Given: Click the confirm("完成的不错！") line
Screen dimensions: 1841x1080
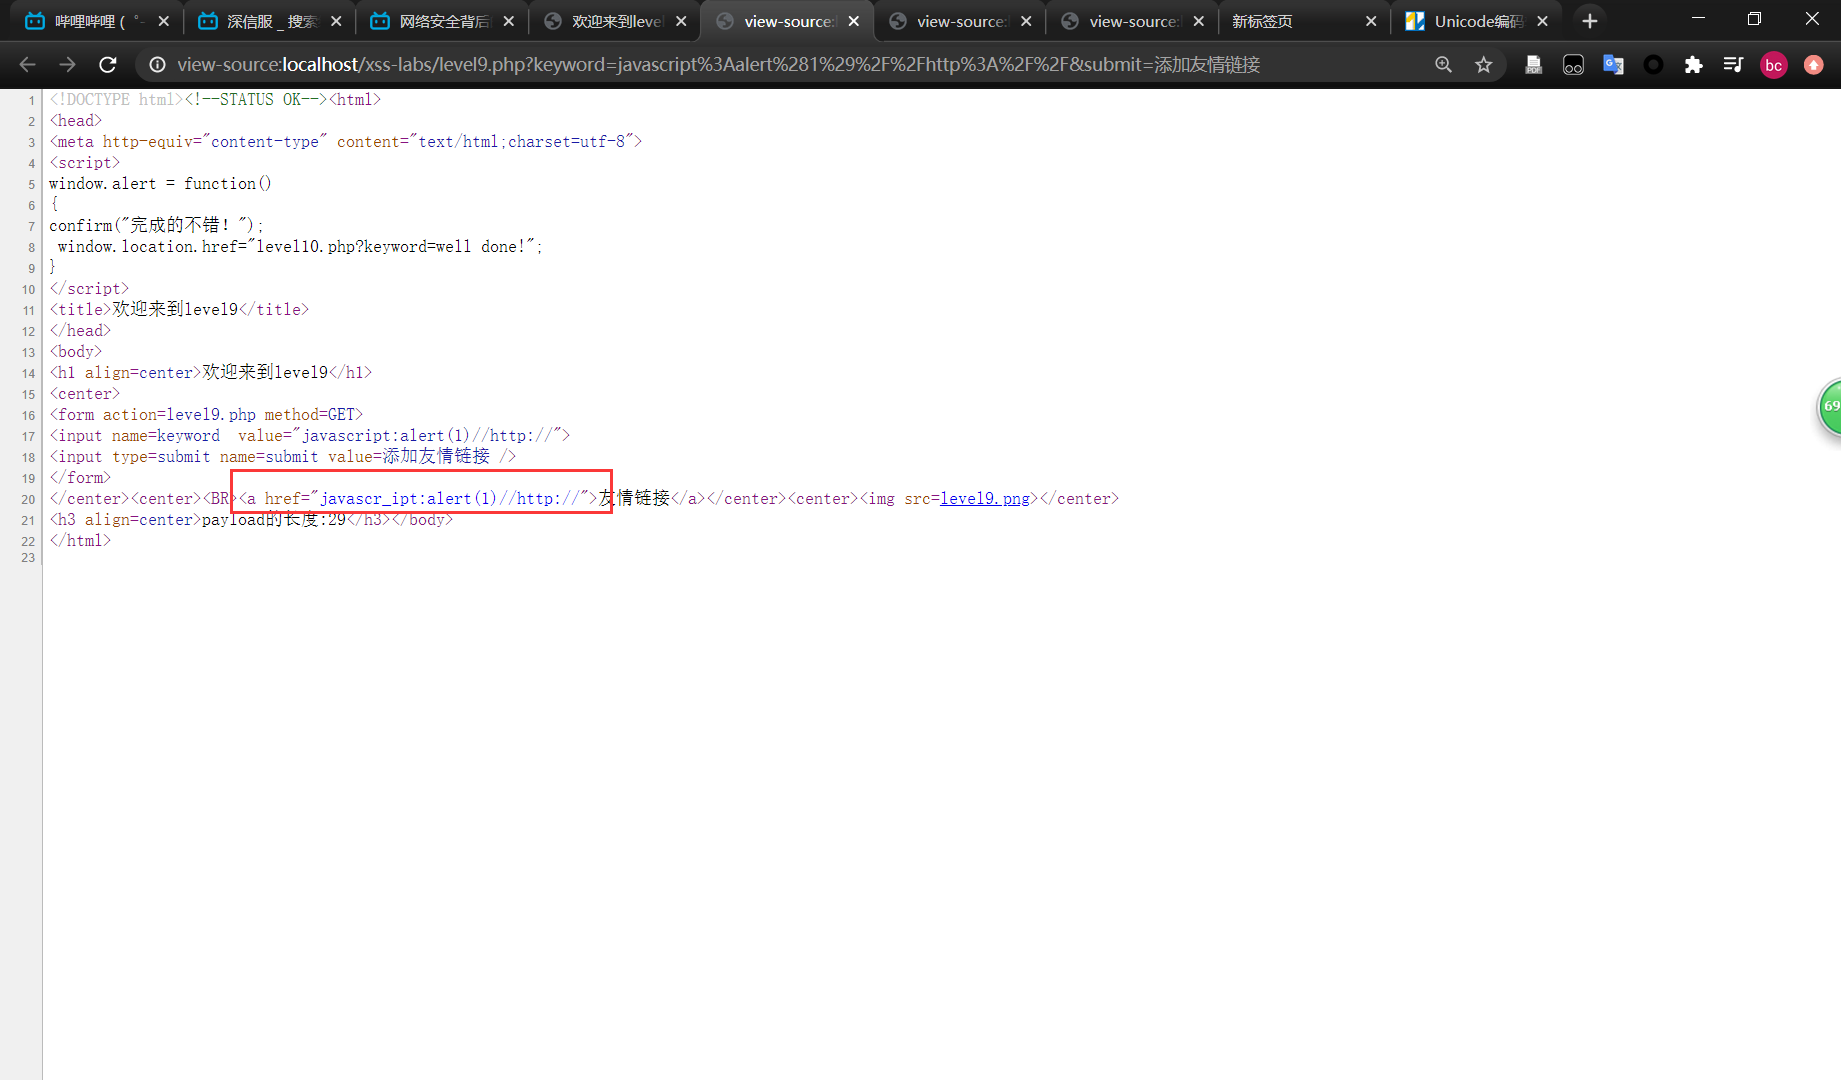Looking at the screenshot, I should (156, 225).
